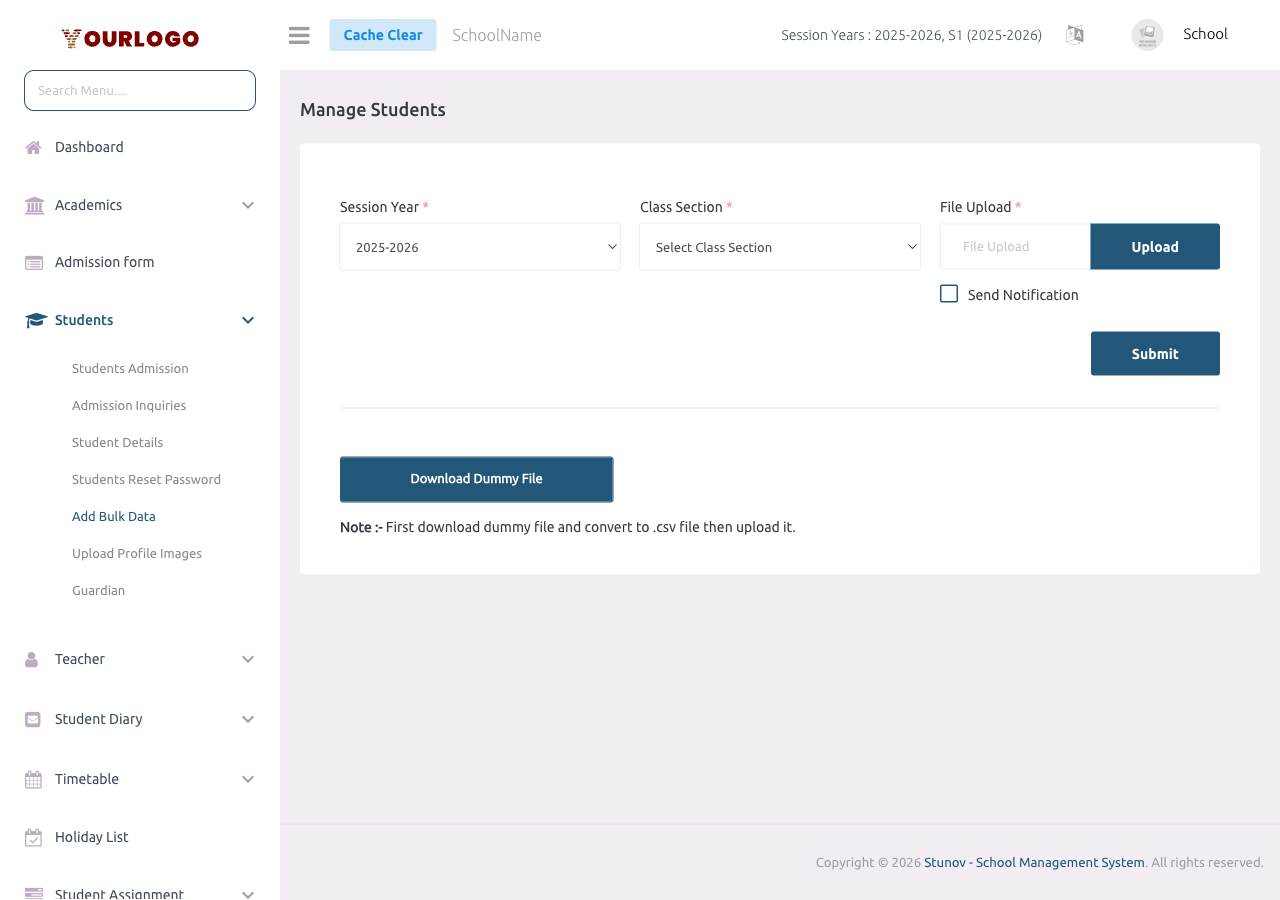Screen dimensions: 1280x900
Task: Click the Download Dummy File button
Action: tap(476, 479)
